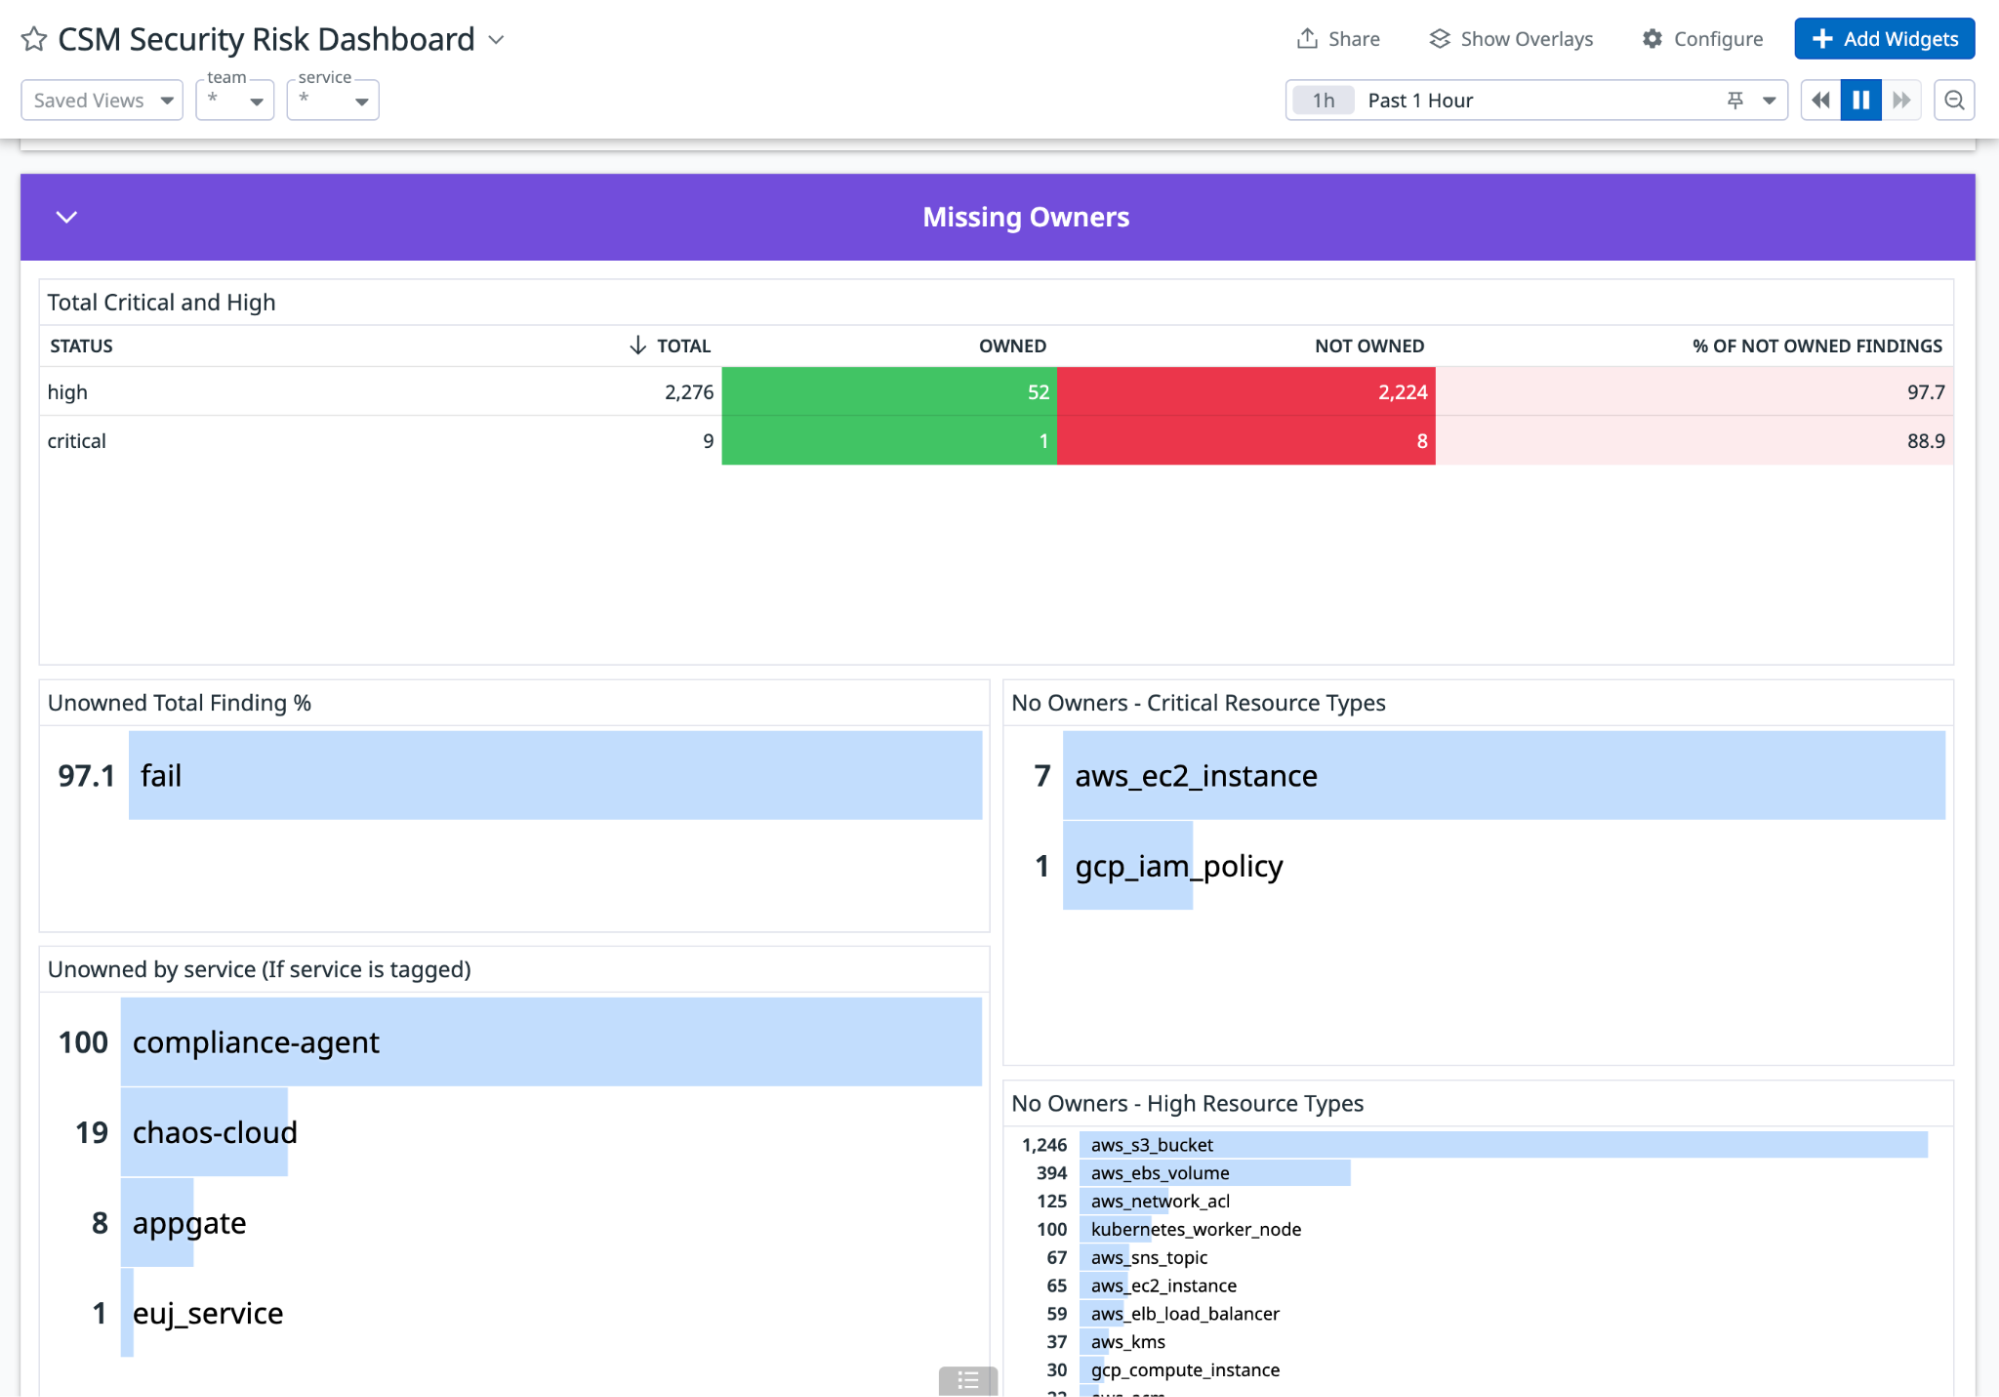Click the Add Widgets button

click(1884, 38)
